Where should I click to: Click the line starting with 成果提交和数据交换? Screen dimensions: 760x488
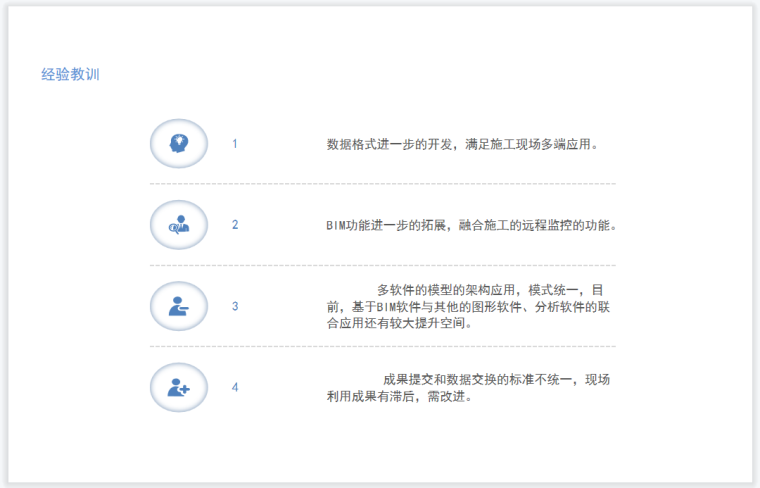click(x=496, y=379)
